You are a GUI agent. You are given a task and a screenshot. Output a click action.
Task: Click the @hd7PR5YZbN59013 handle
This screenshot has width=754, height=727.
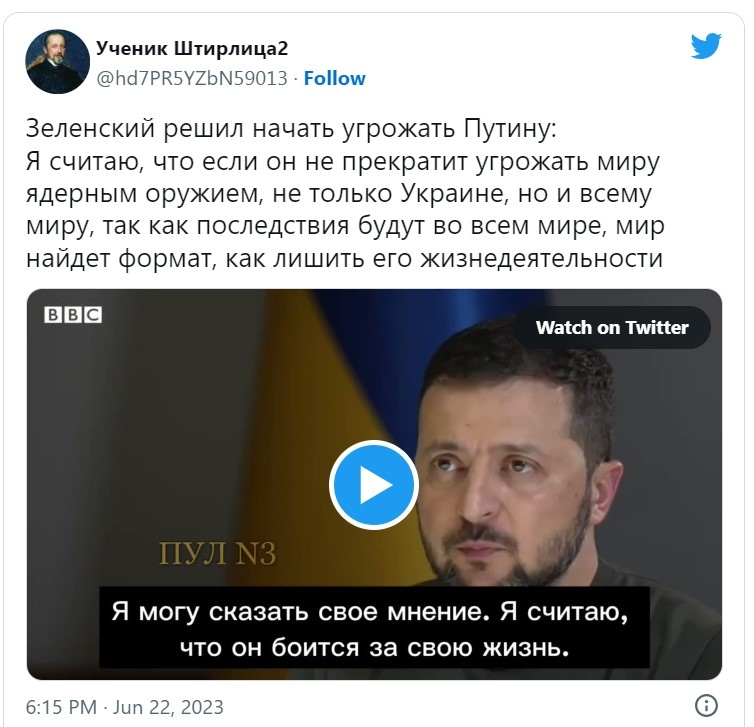pos(192,78)
